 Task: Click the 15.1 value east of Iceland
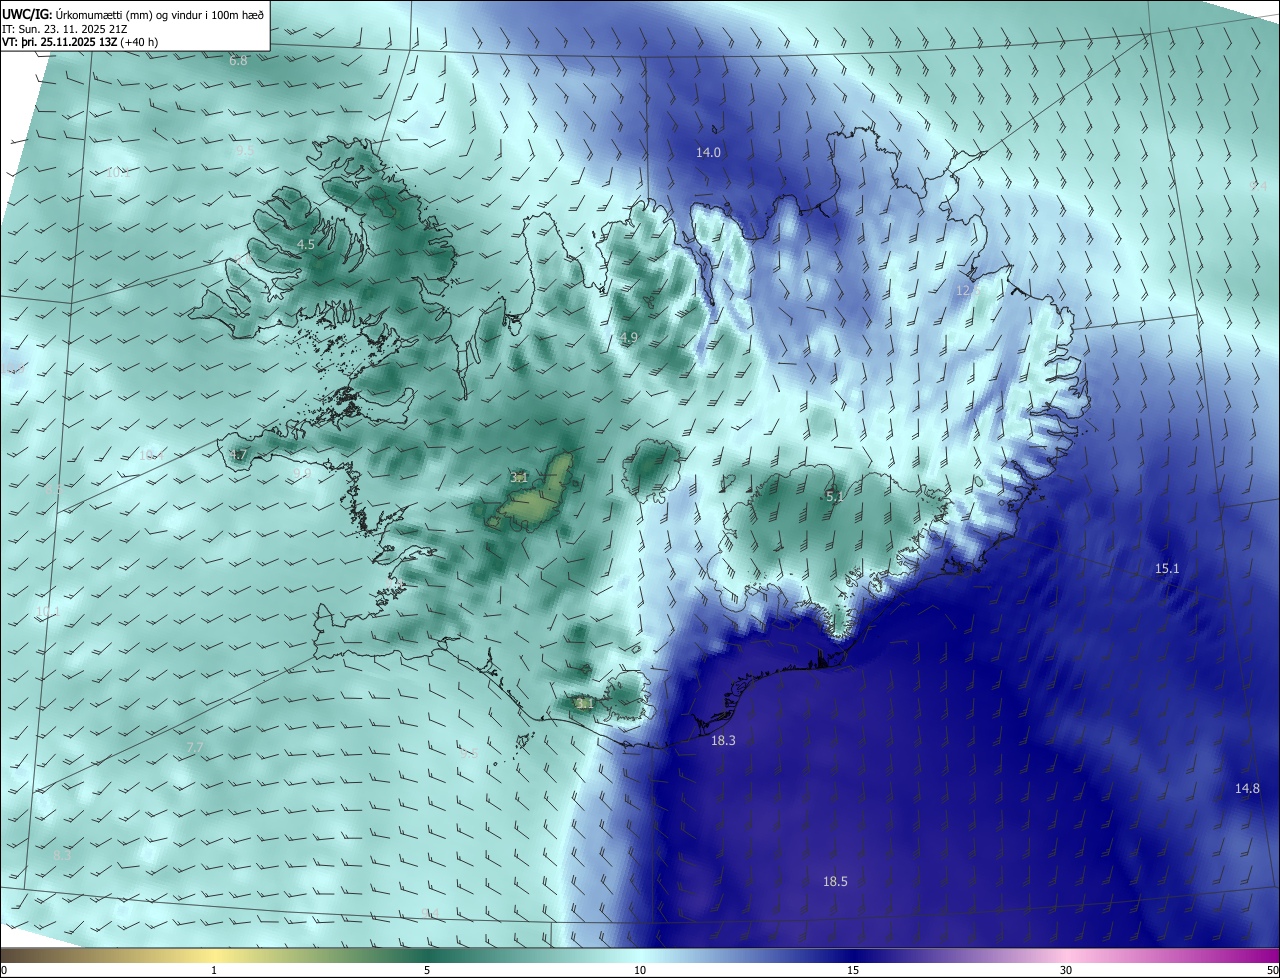1167,568
